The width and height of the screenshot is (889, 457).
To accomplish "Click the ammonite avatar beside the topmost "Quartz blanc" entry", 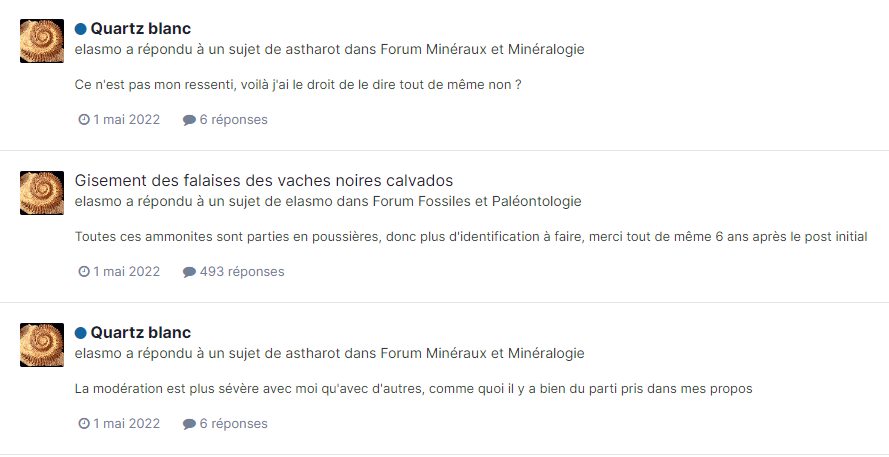I will point(42,41).
